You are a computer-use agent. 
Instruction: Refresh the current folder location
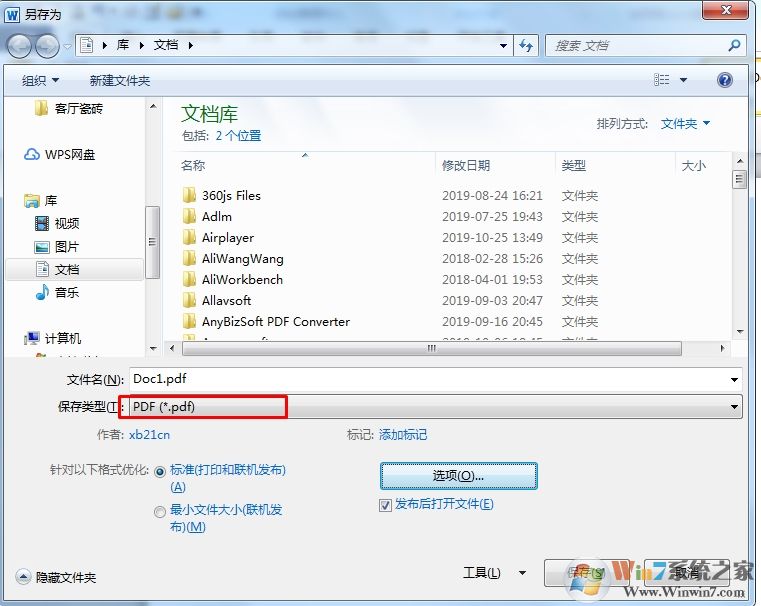(526, 46)
